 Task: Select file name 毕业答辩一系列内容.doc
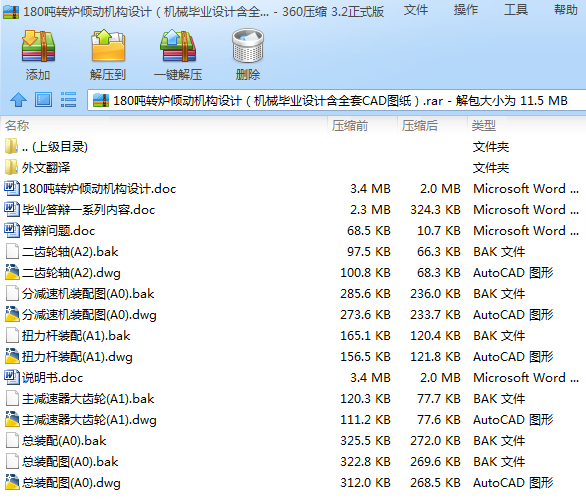coord(89,210)
